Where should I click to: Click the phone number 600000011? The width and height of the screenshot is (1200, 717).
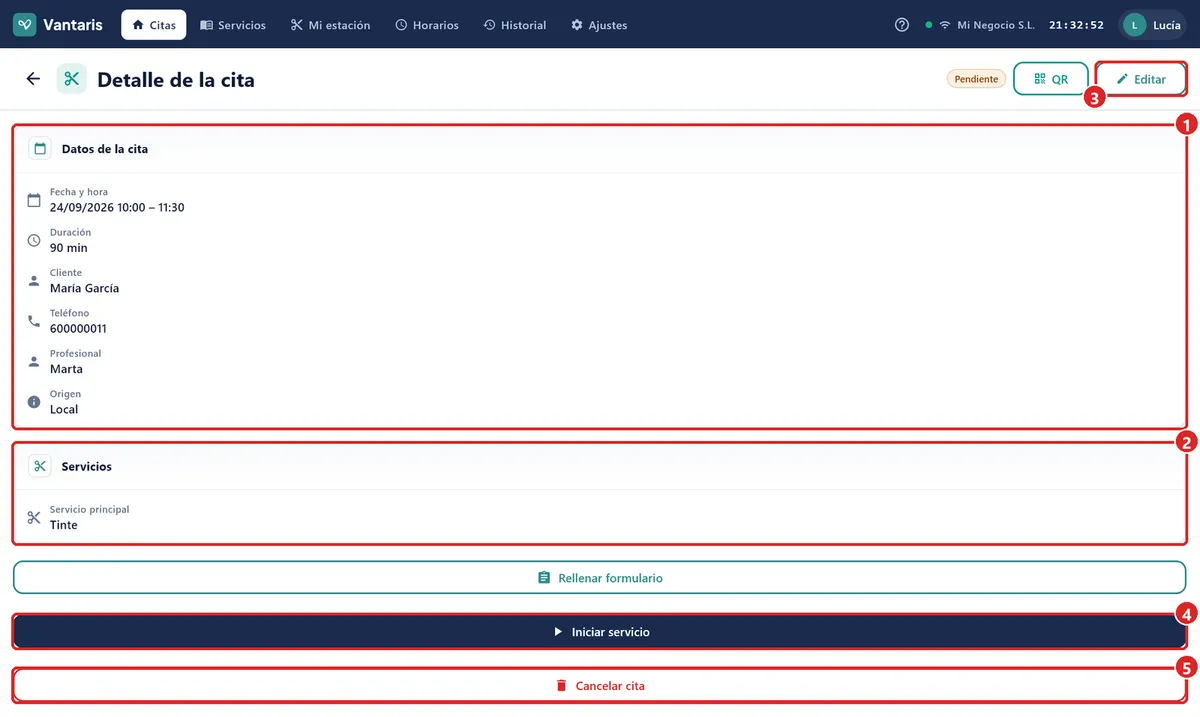tap(78, 329)
